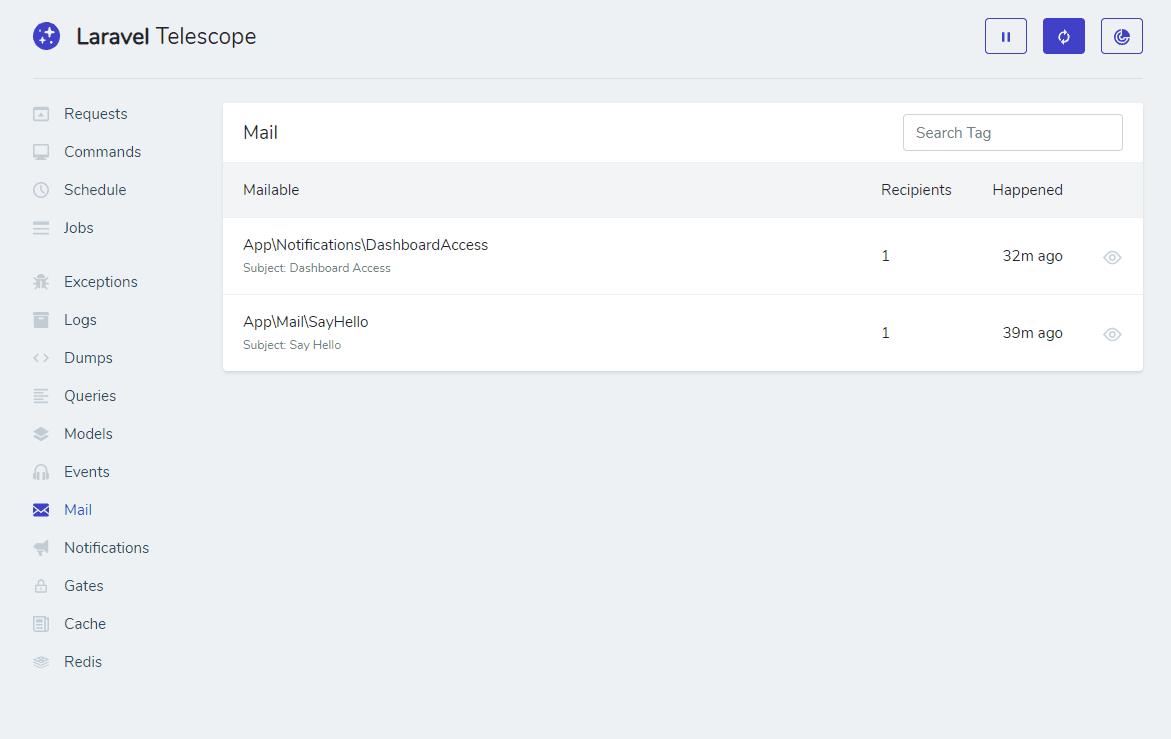Switch to dark mode
The height and width of the screenshot is (739, 1171).
1121,35
